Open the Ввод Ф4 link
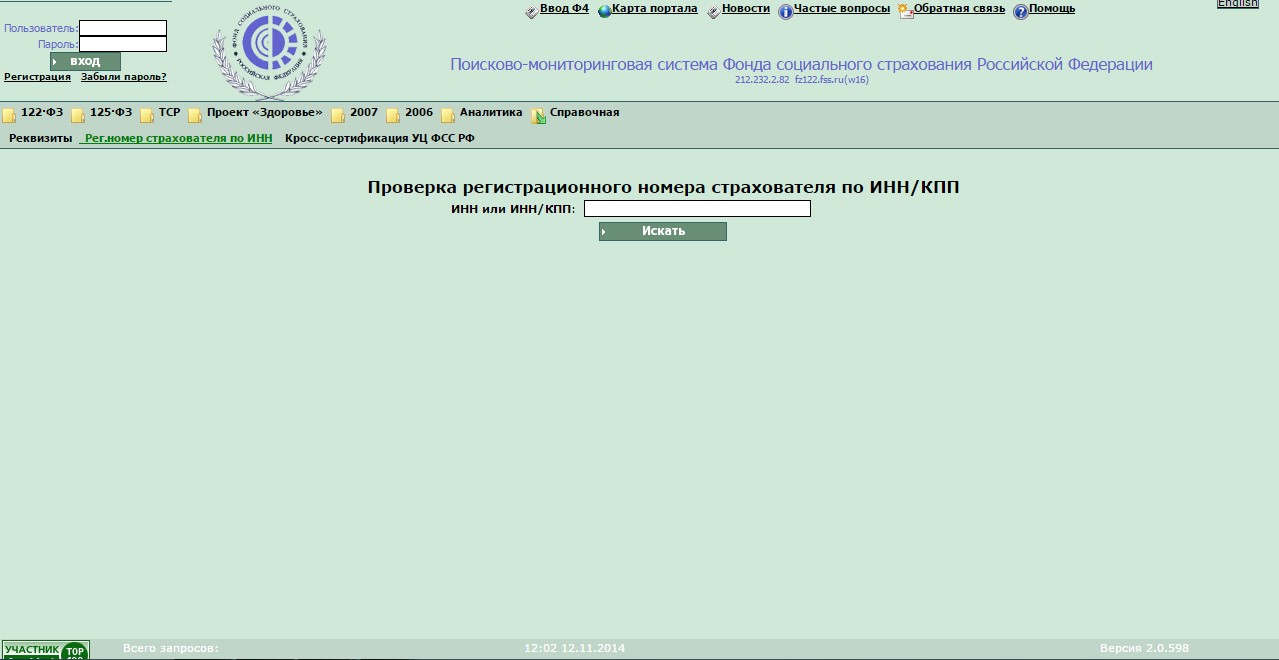 coord(564,9)
